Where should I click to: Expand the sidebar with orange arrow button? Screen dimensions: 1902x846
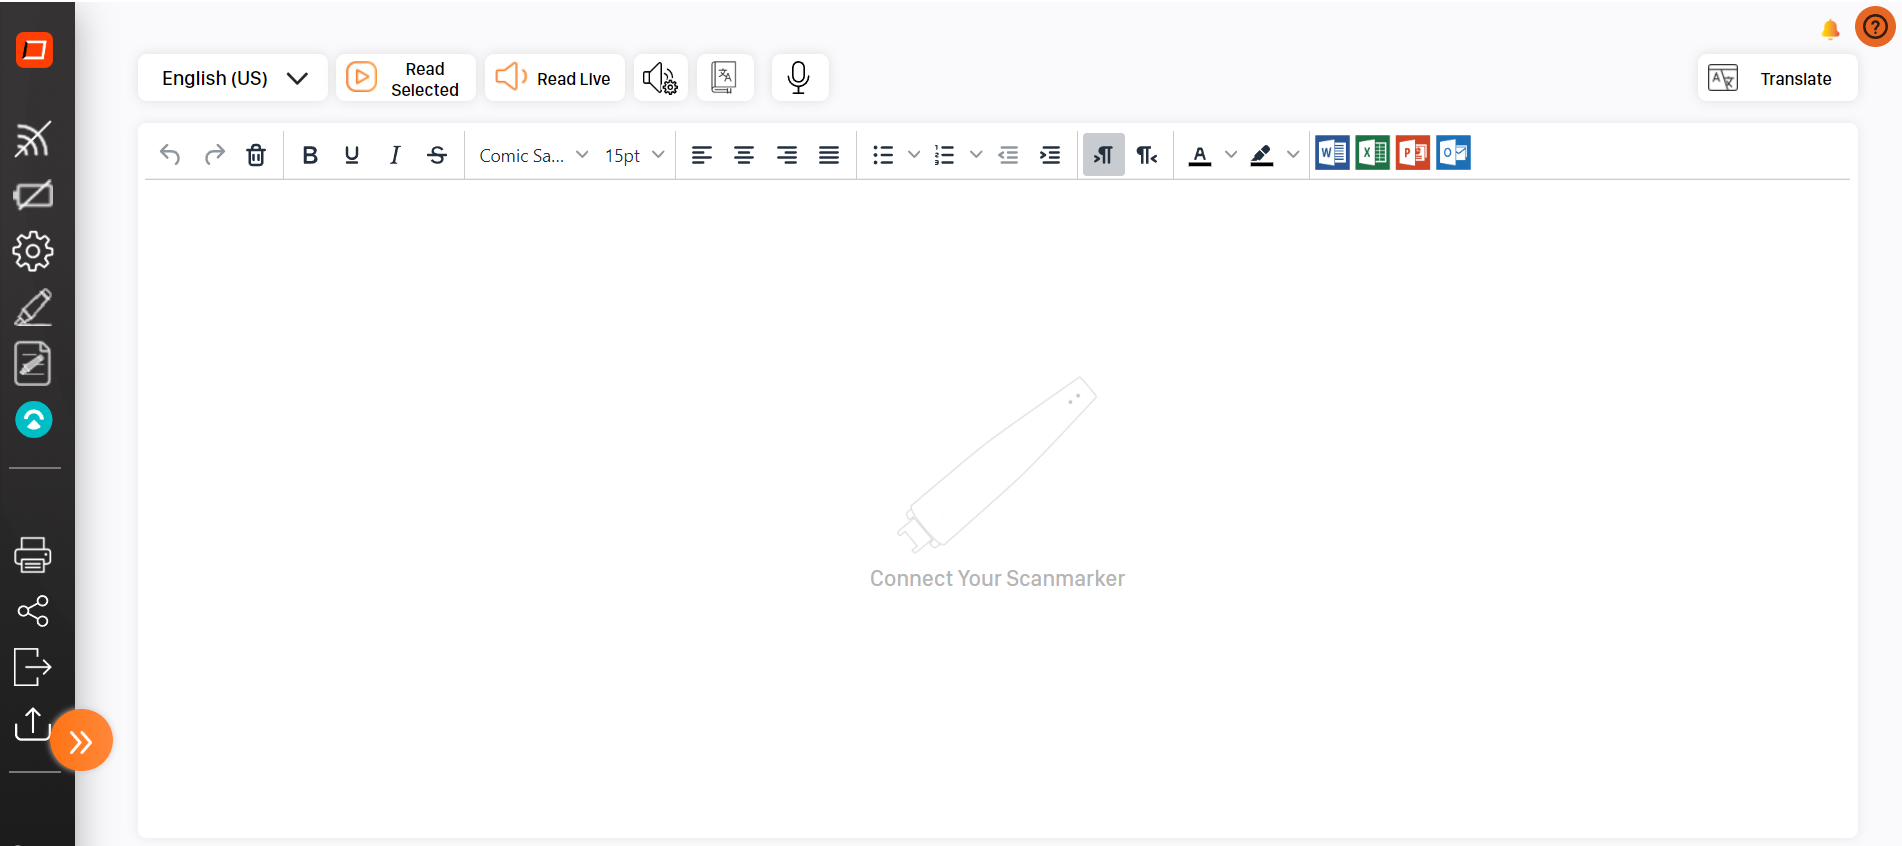point(81,741)
